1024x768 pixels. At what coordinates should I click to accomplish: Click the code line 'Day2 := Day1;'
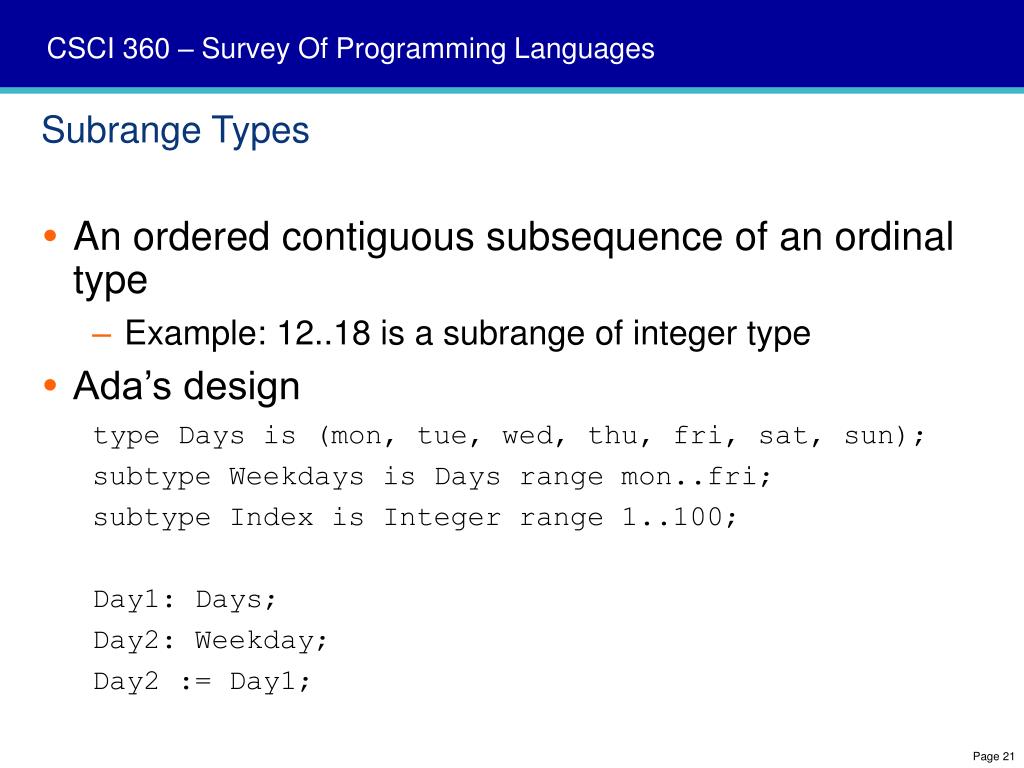202,681
